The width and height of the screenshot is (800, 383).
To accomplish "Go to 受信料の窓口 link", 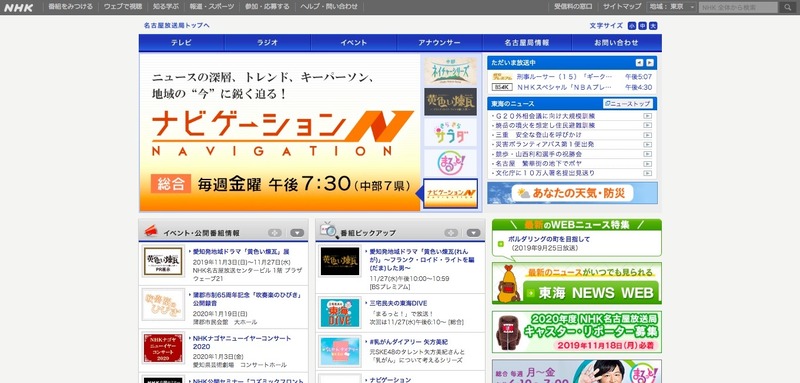I will point(573,7).
